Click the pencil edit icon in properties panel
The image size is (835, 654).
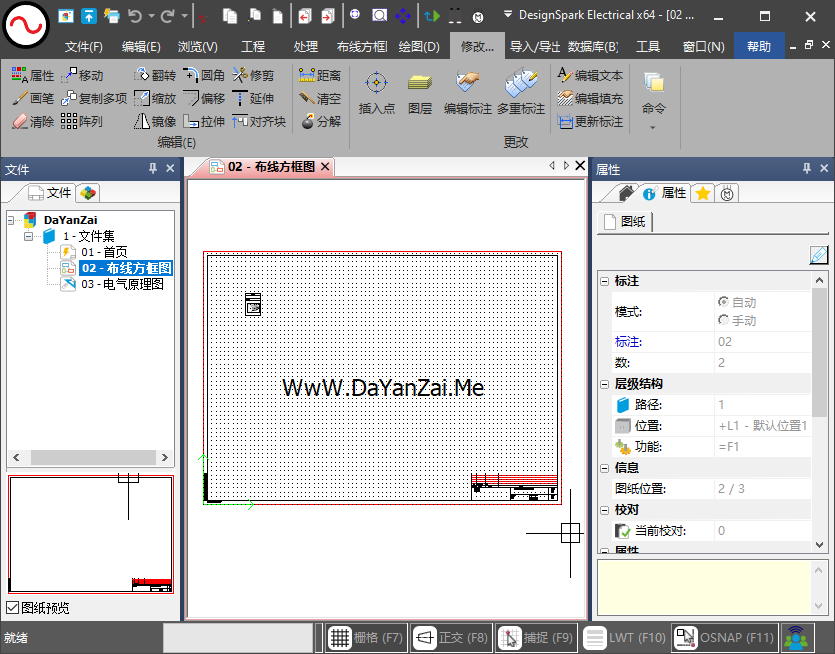point(818,255)
